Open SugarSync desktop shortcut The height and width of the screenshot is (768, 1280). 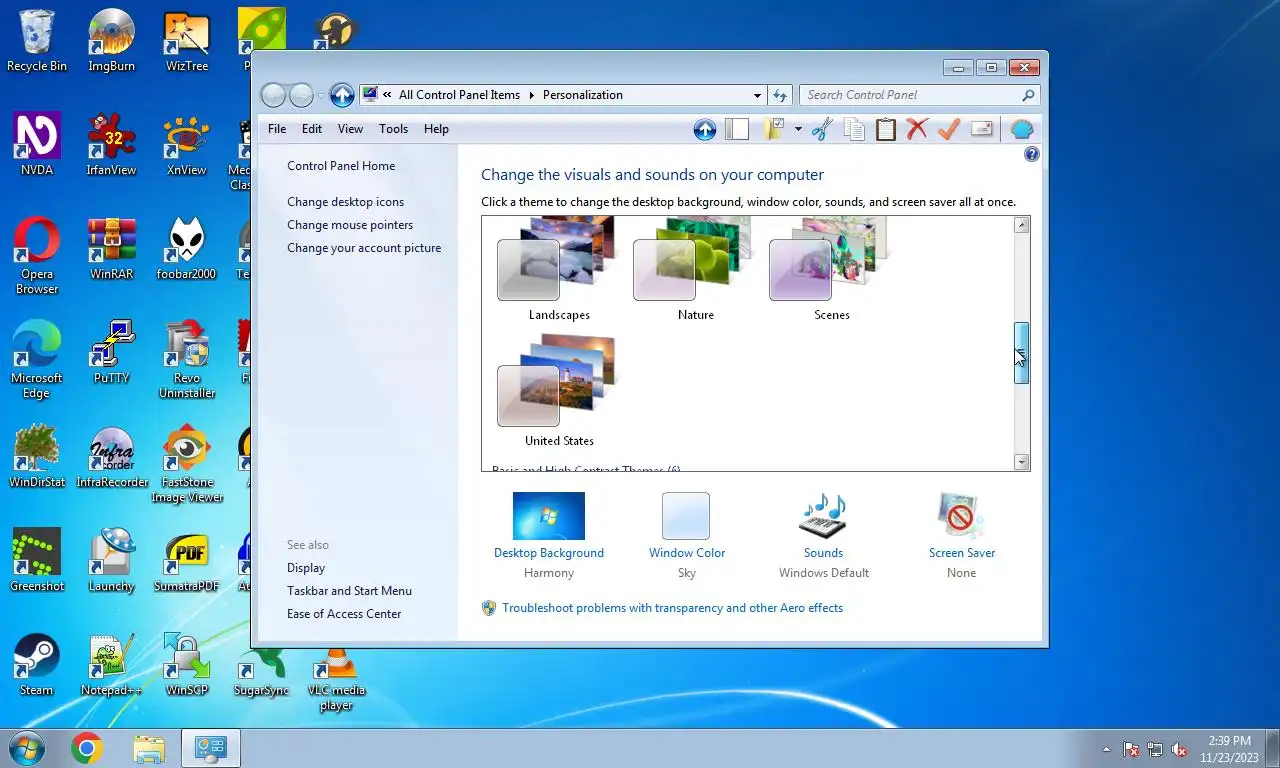(261, 673)
